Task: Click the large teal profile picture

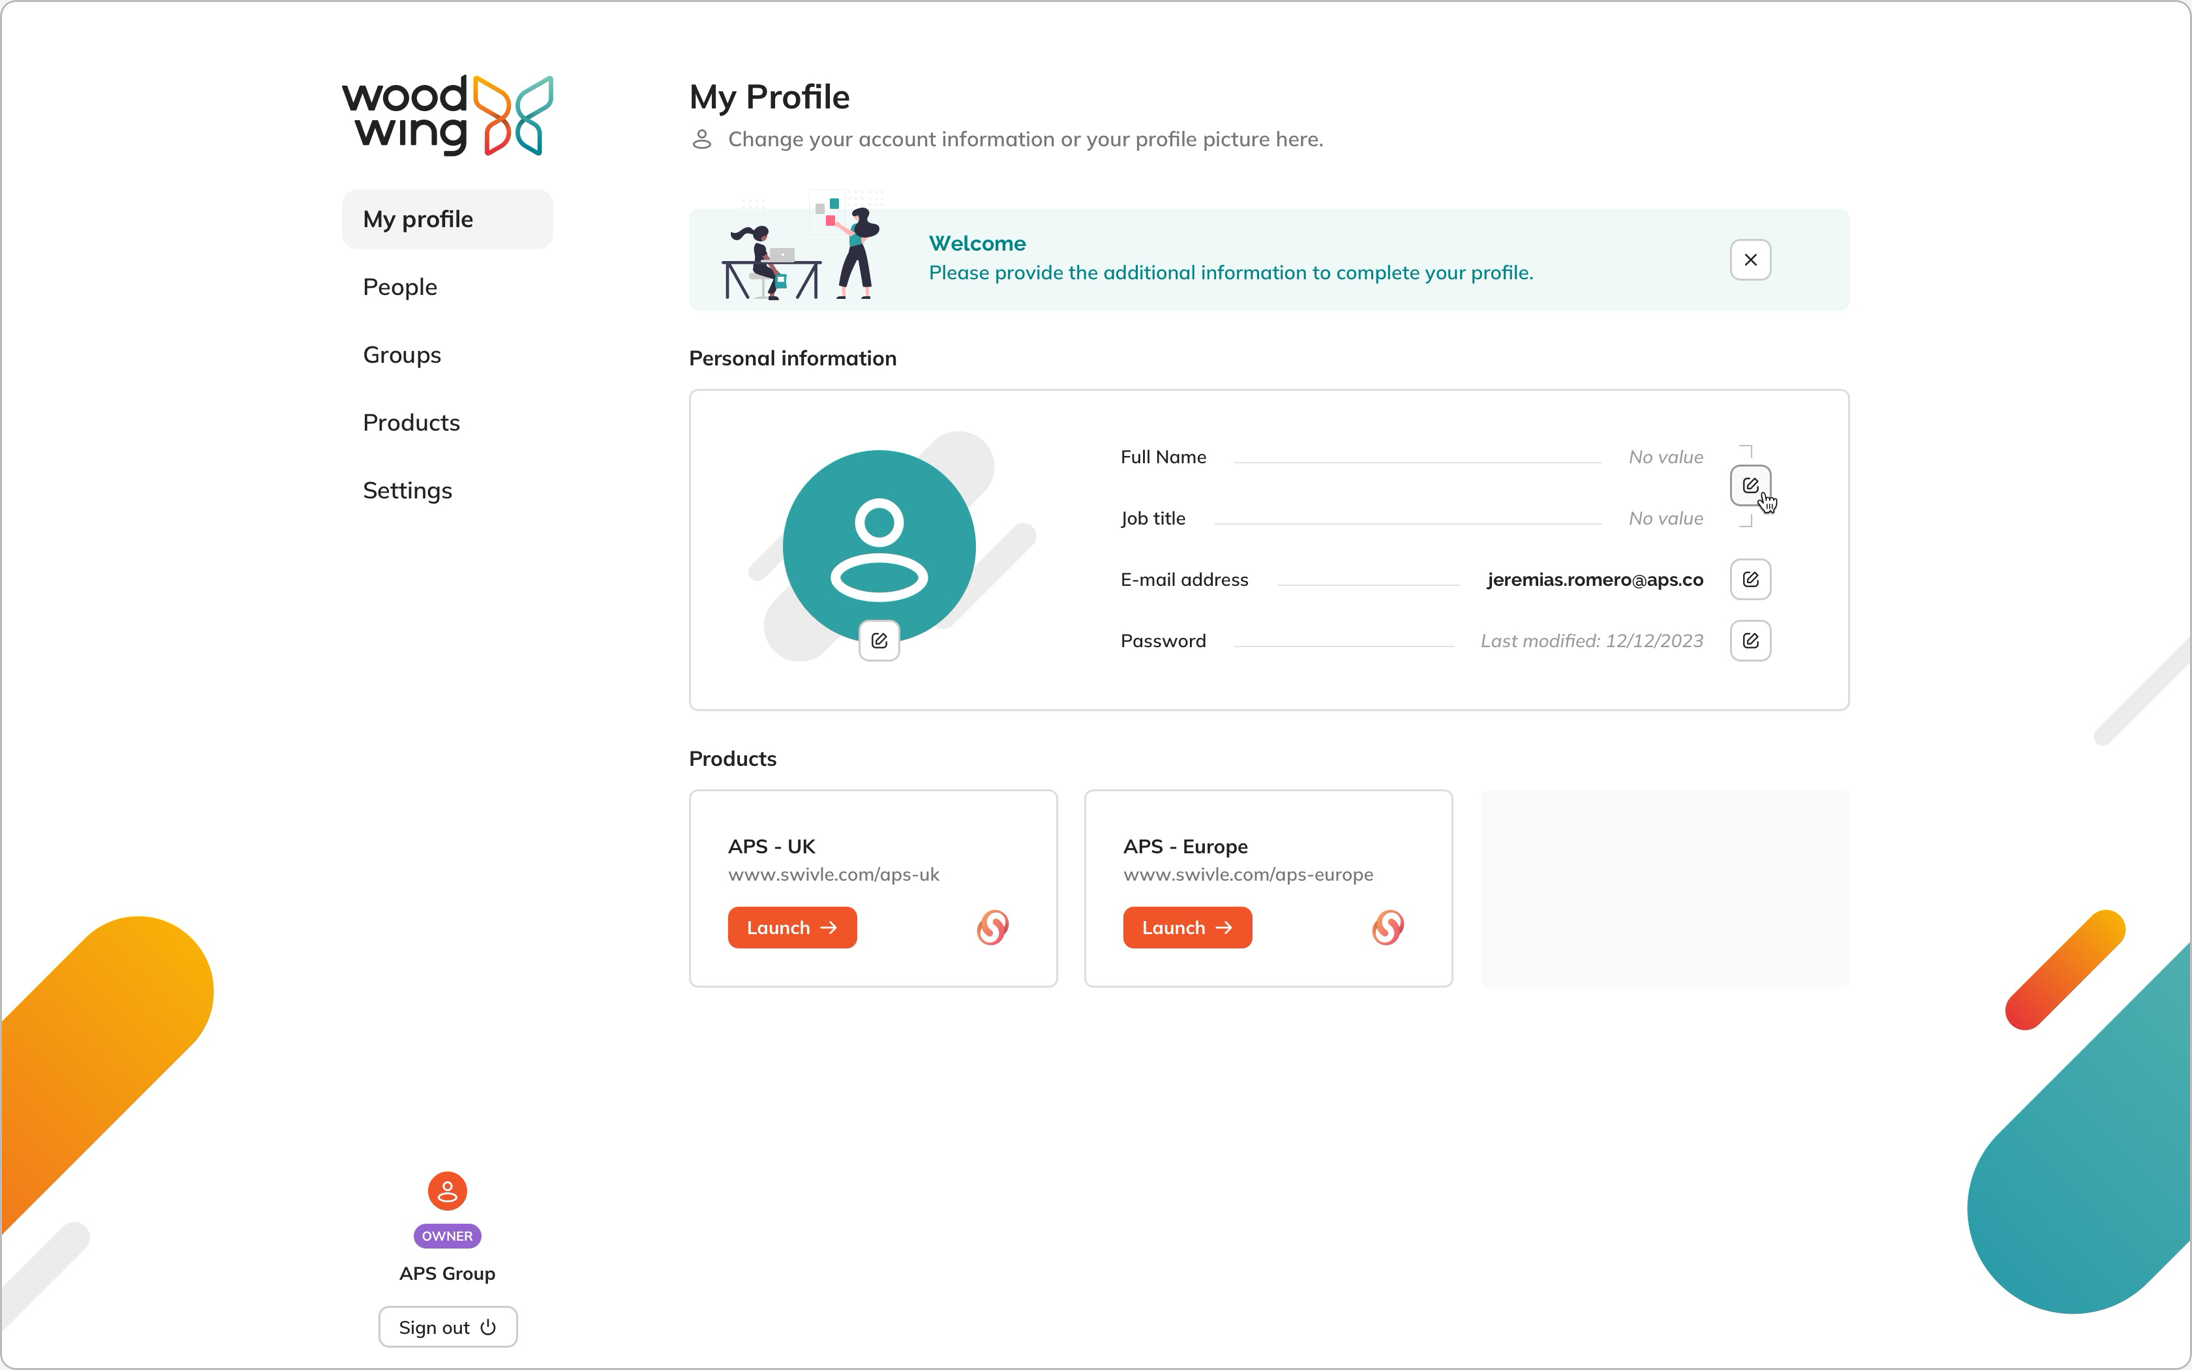Action: pos(879,546)
